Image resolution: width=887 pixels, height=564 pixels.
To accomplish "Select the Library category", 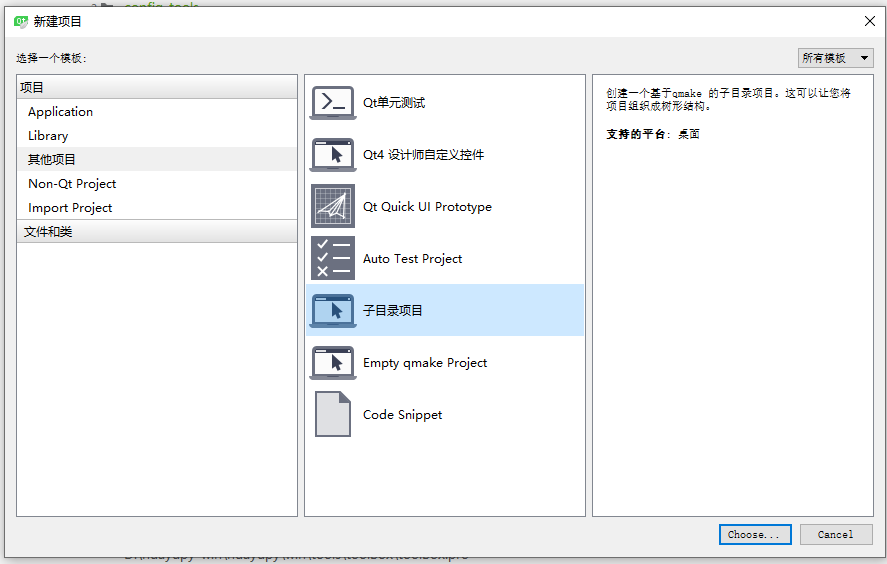I will click(x=157, y=136).
